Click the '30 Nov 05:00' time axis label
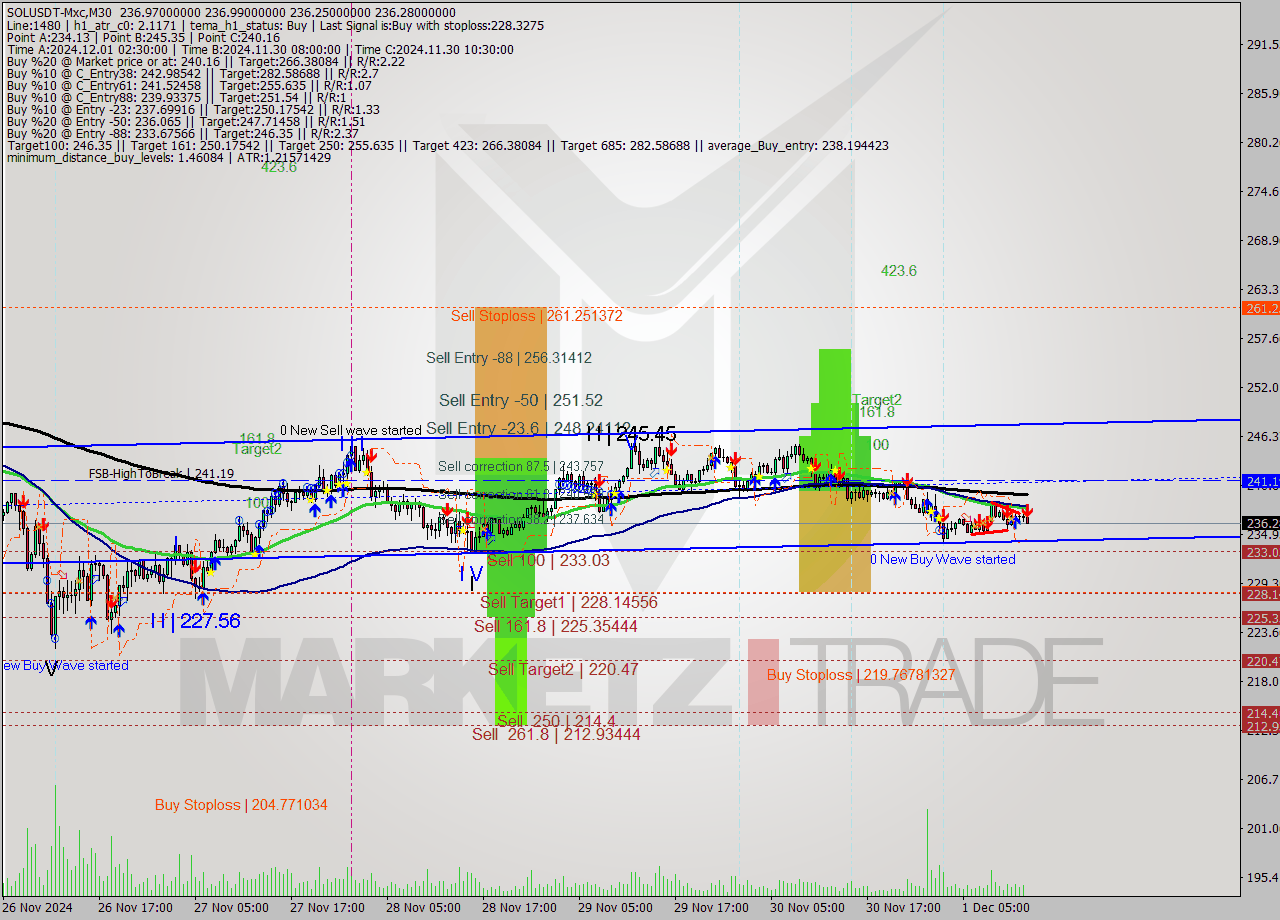1280x920 pixels. pyautogui.click(x=805, y=908)
